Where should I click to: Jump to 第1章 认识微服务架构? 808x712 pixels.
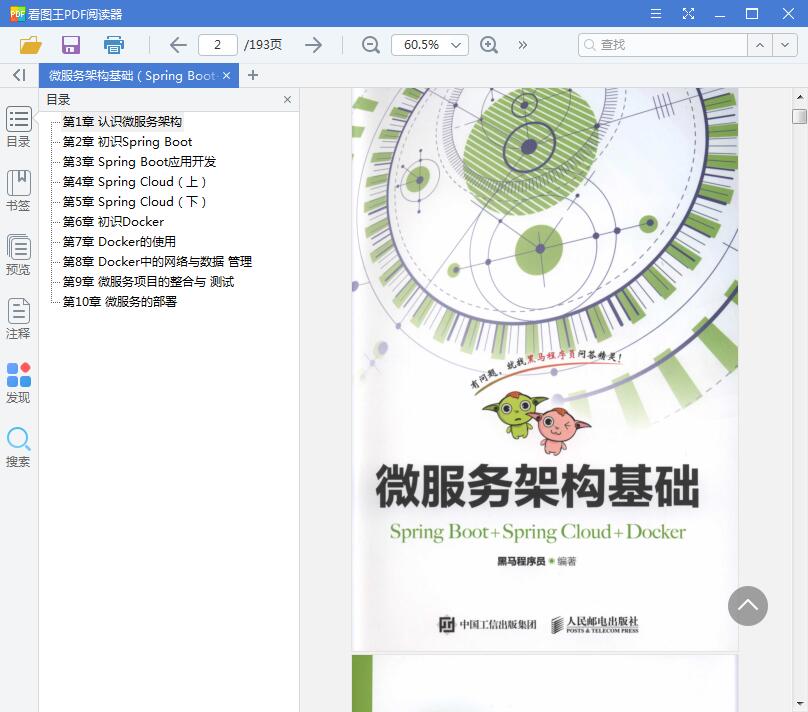coord(122,122)
